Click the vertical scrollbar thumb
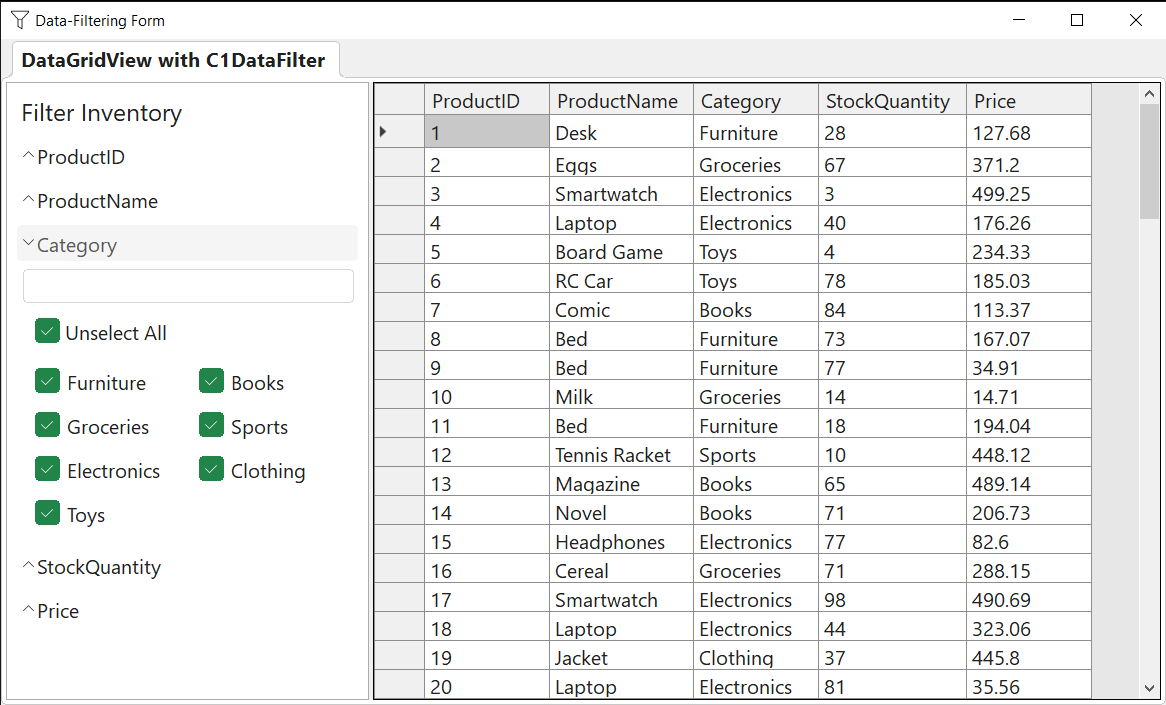The height and width of the screenshot is (705, 1166). click(x=1149, y=161)
